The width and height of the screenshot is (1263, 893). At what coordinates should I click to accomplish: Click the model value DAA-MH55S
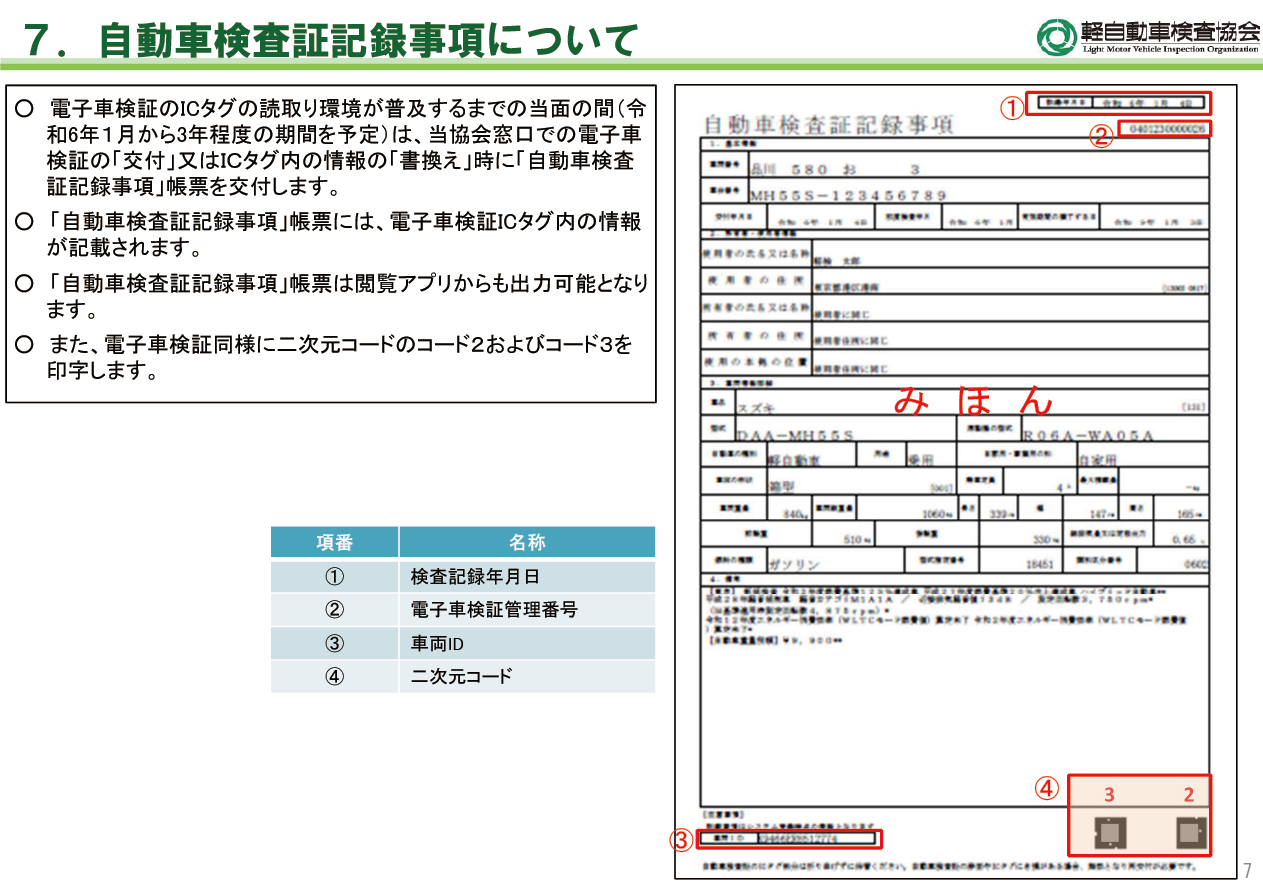point(795,435)
